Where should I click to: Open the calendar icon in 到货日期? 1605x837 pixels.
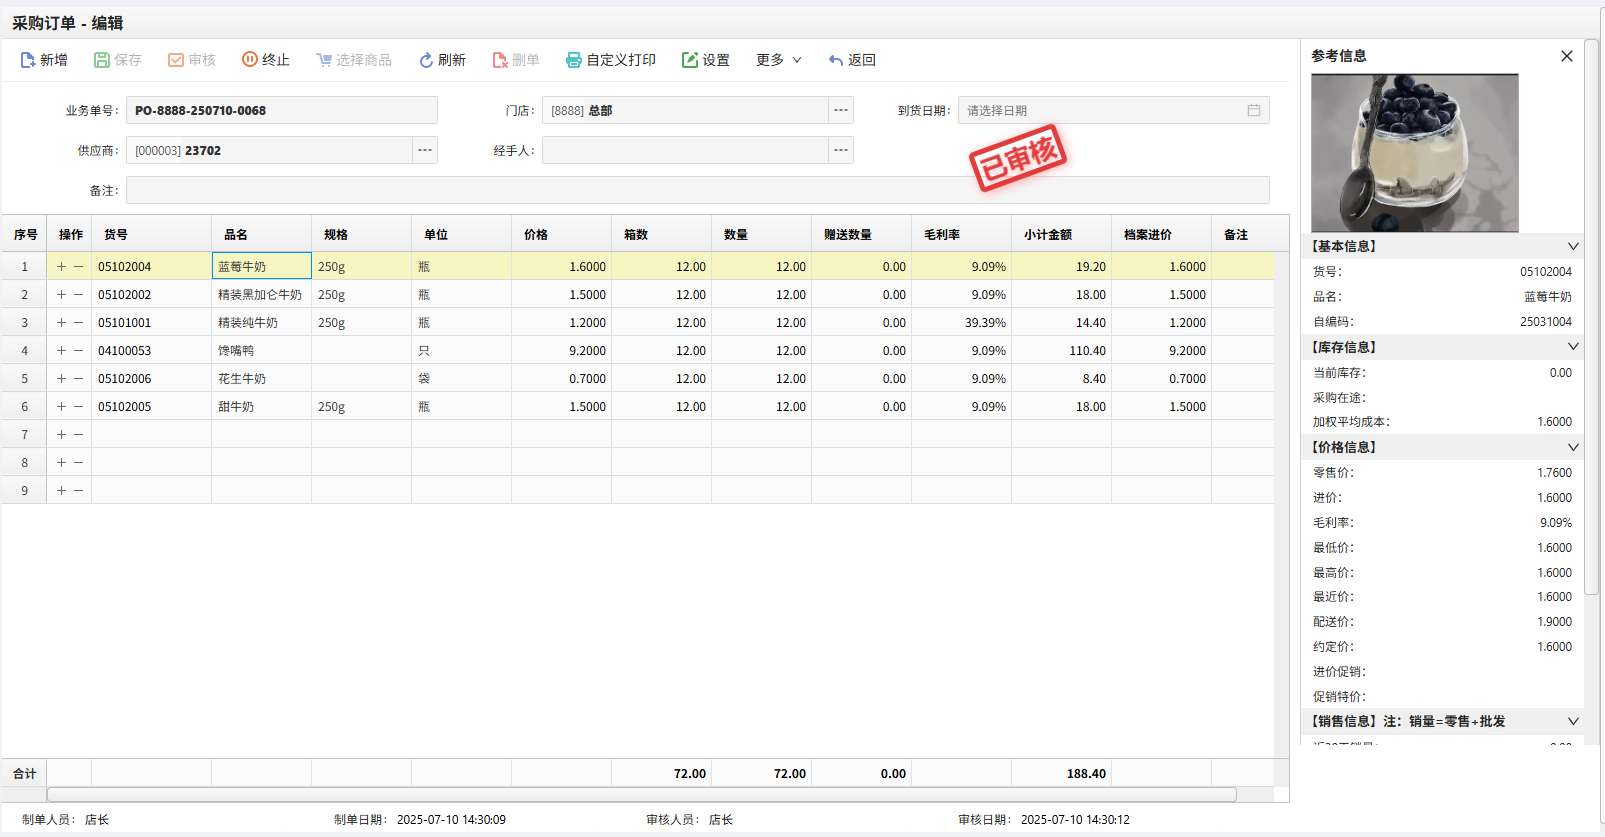coord(1254,110)
